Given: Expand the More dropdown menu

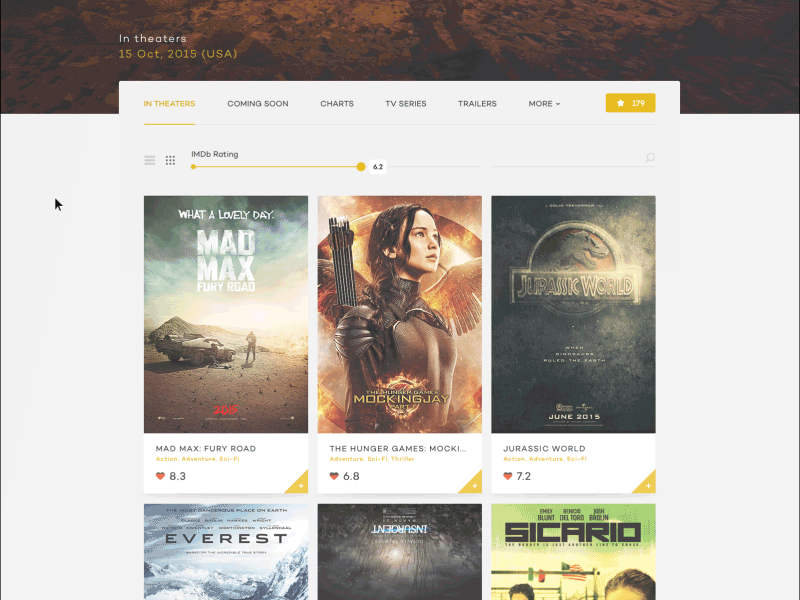Looking at the screenshot, I should (x=544, y=104).
